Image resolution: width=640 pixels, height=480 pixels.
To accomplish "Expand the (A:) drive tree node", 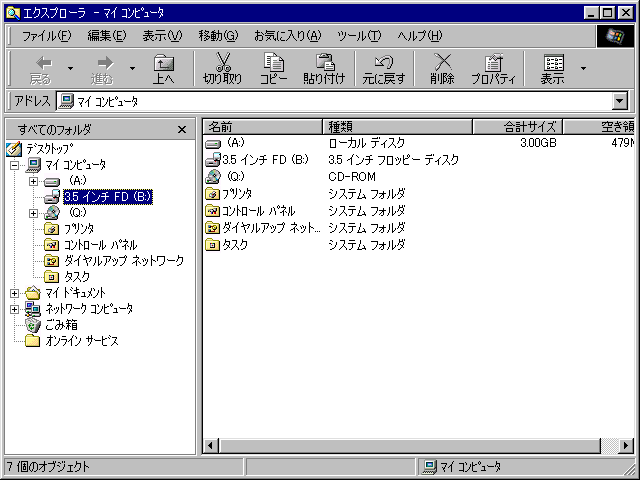I will coord(33,181).
